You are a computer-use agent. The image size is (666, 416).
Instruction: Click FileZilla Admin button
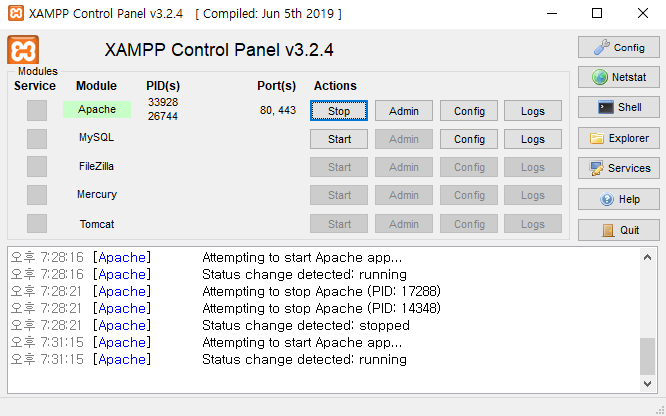pos(404,167)
